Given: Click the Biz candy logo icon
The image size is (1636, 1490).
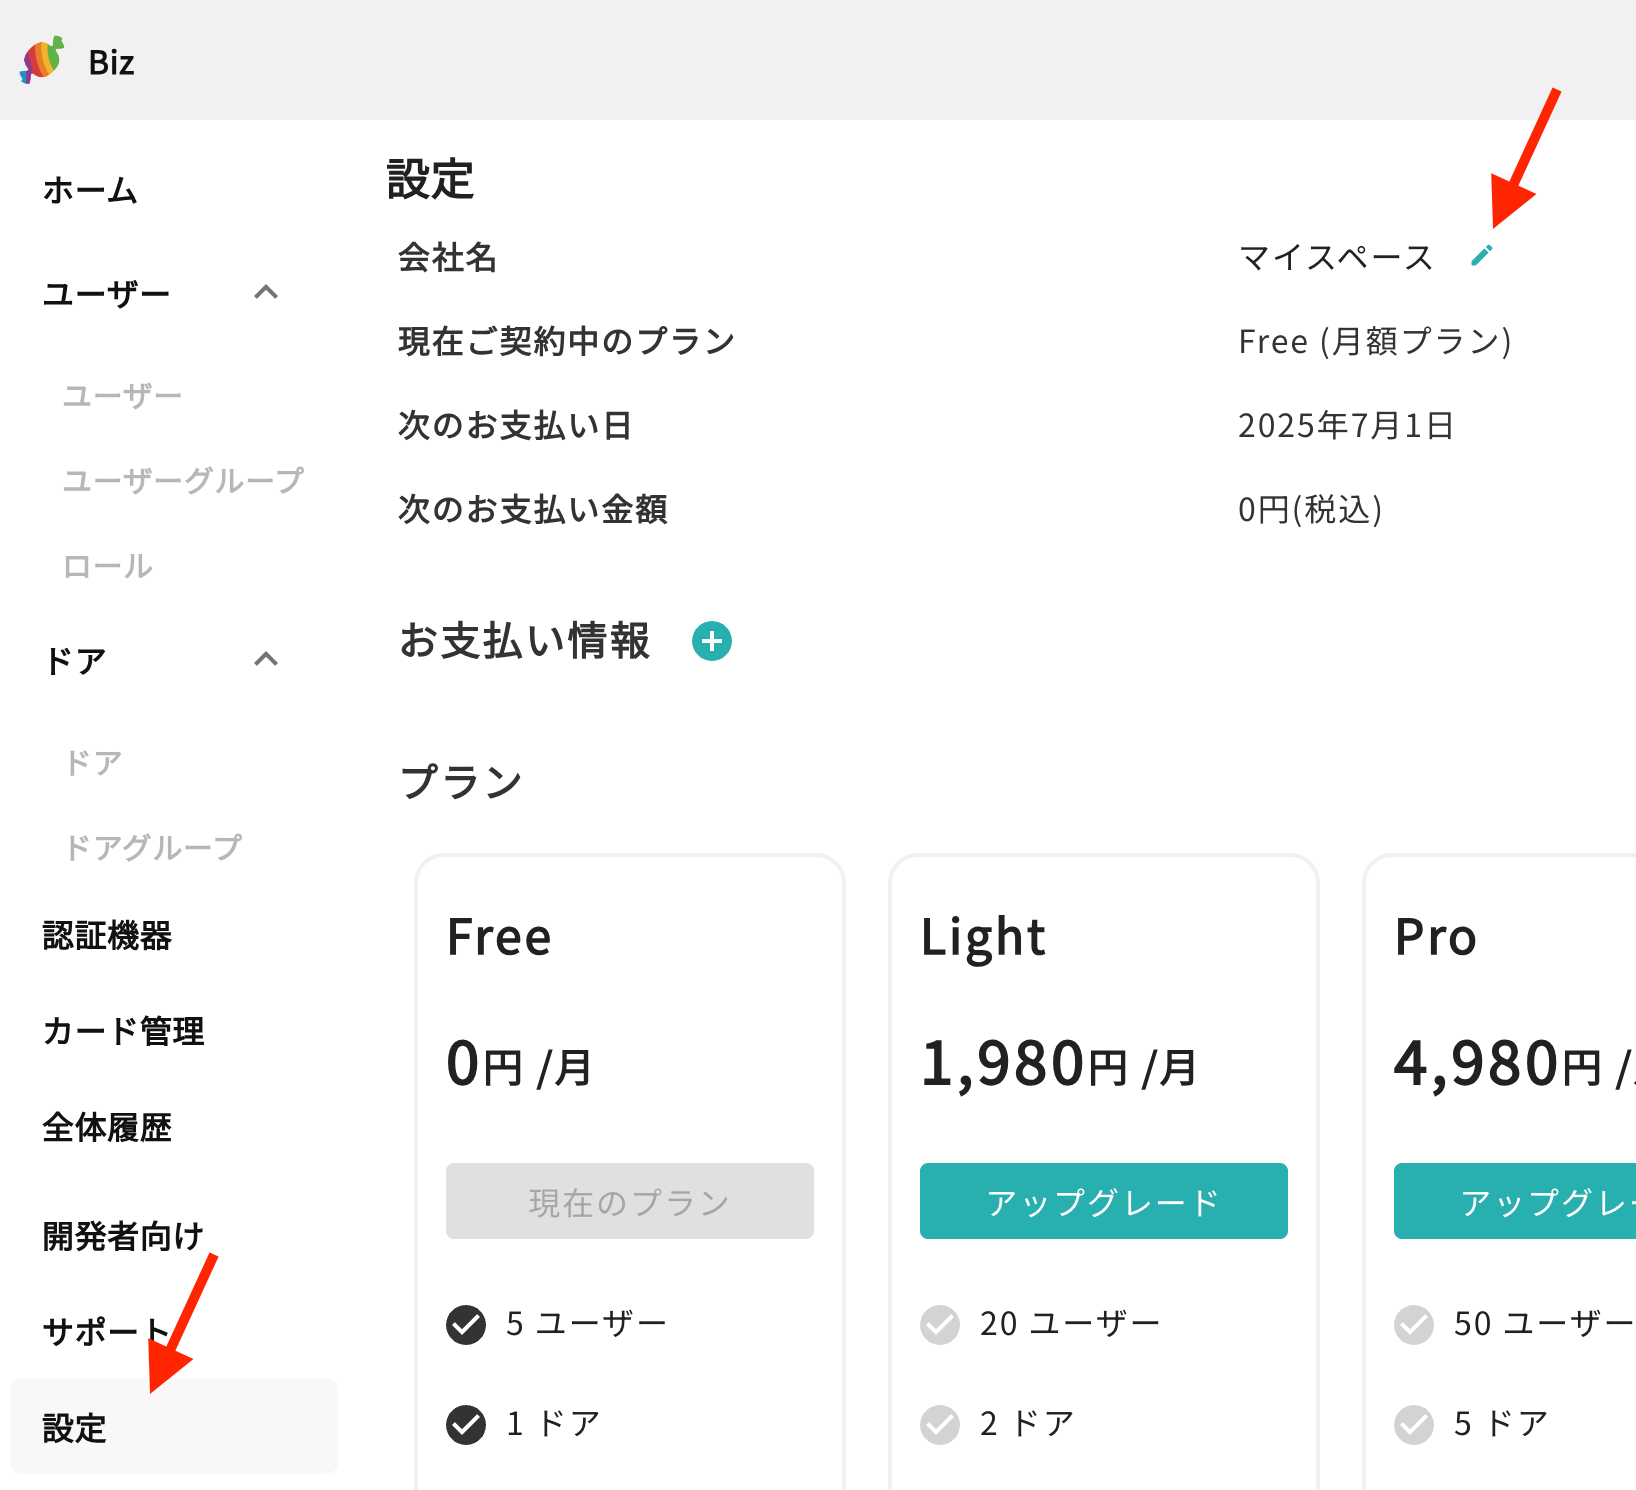Looking at the screenshot, I should click(x=42, y=61).
